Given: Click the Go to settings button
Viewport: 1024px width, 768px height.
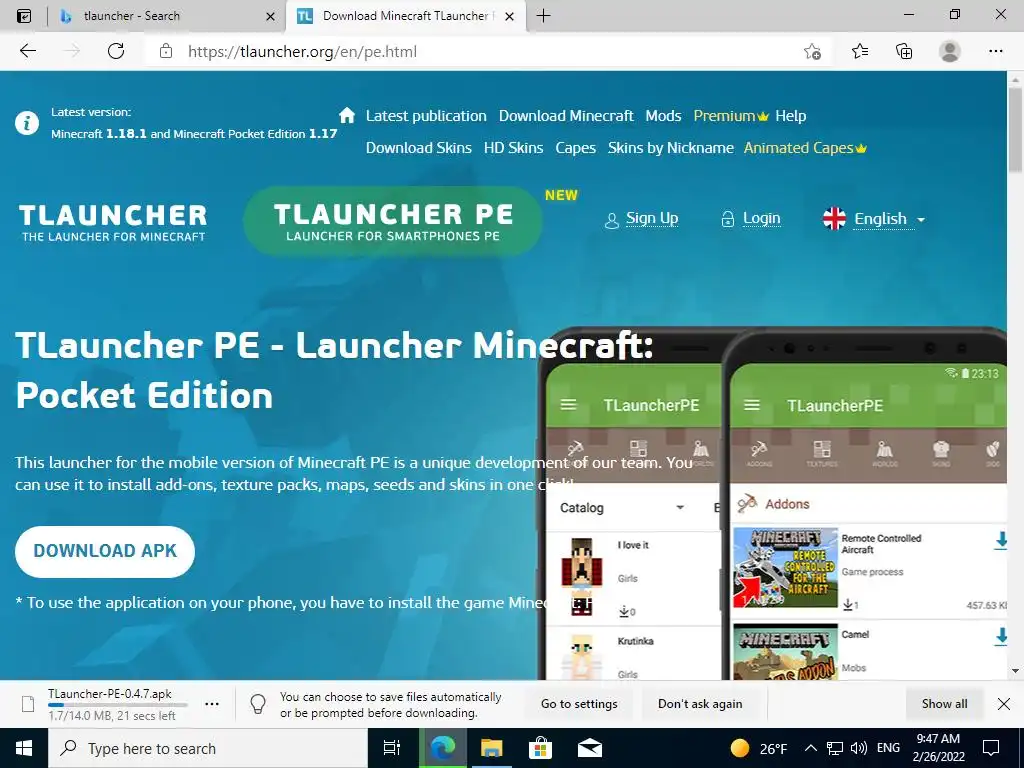Looking at the screenshot, I should tap(579, 704).
